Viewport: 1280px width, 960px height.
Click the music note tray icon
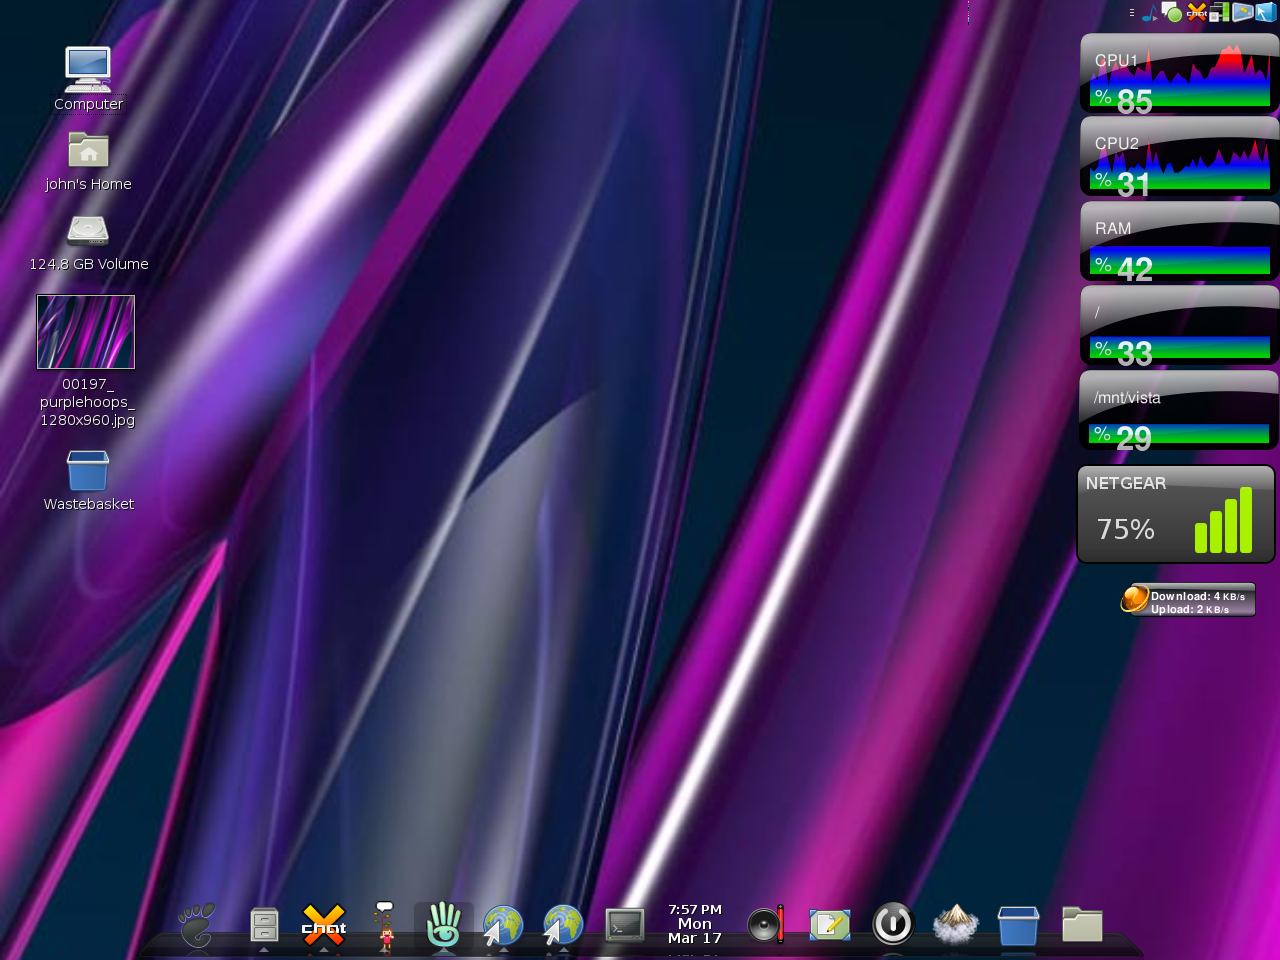[1150, 13]
